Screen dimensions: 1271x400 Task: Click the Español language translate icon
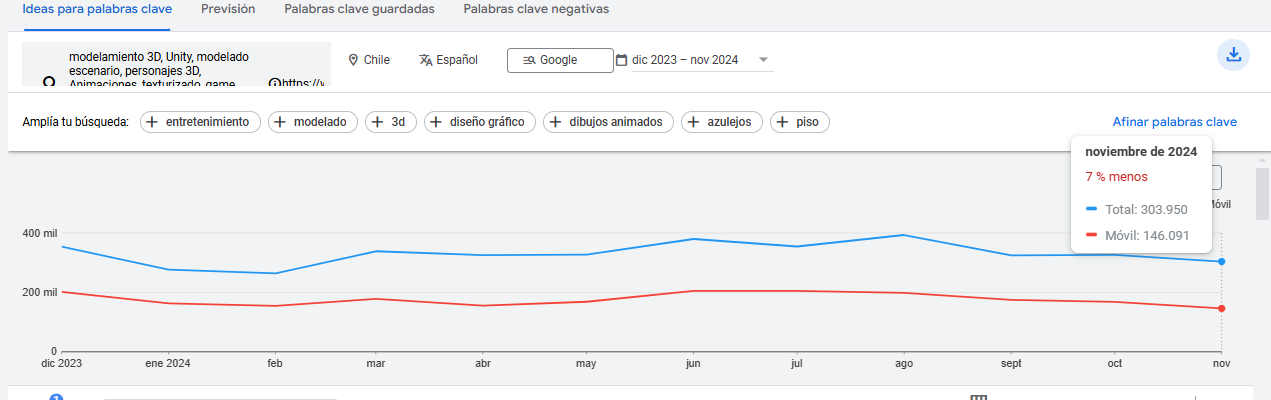(x=426, y=60)
